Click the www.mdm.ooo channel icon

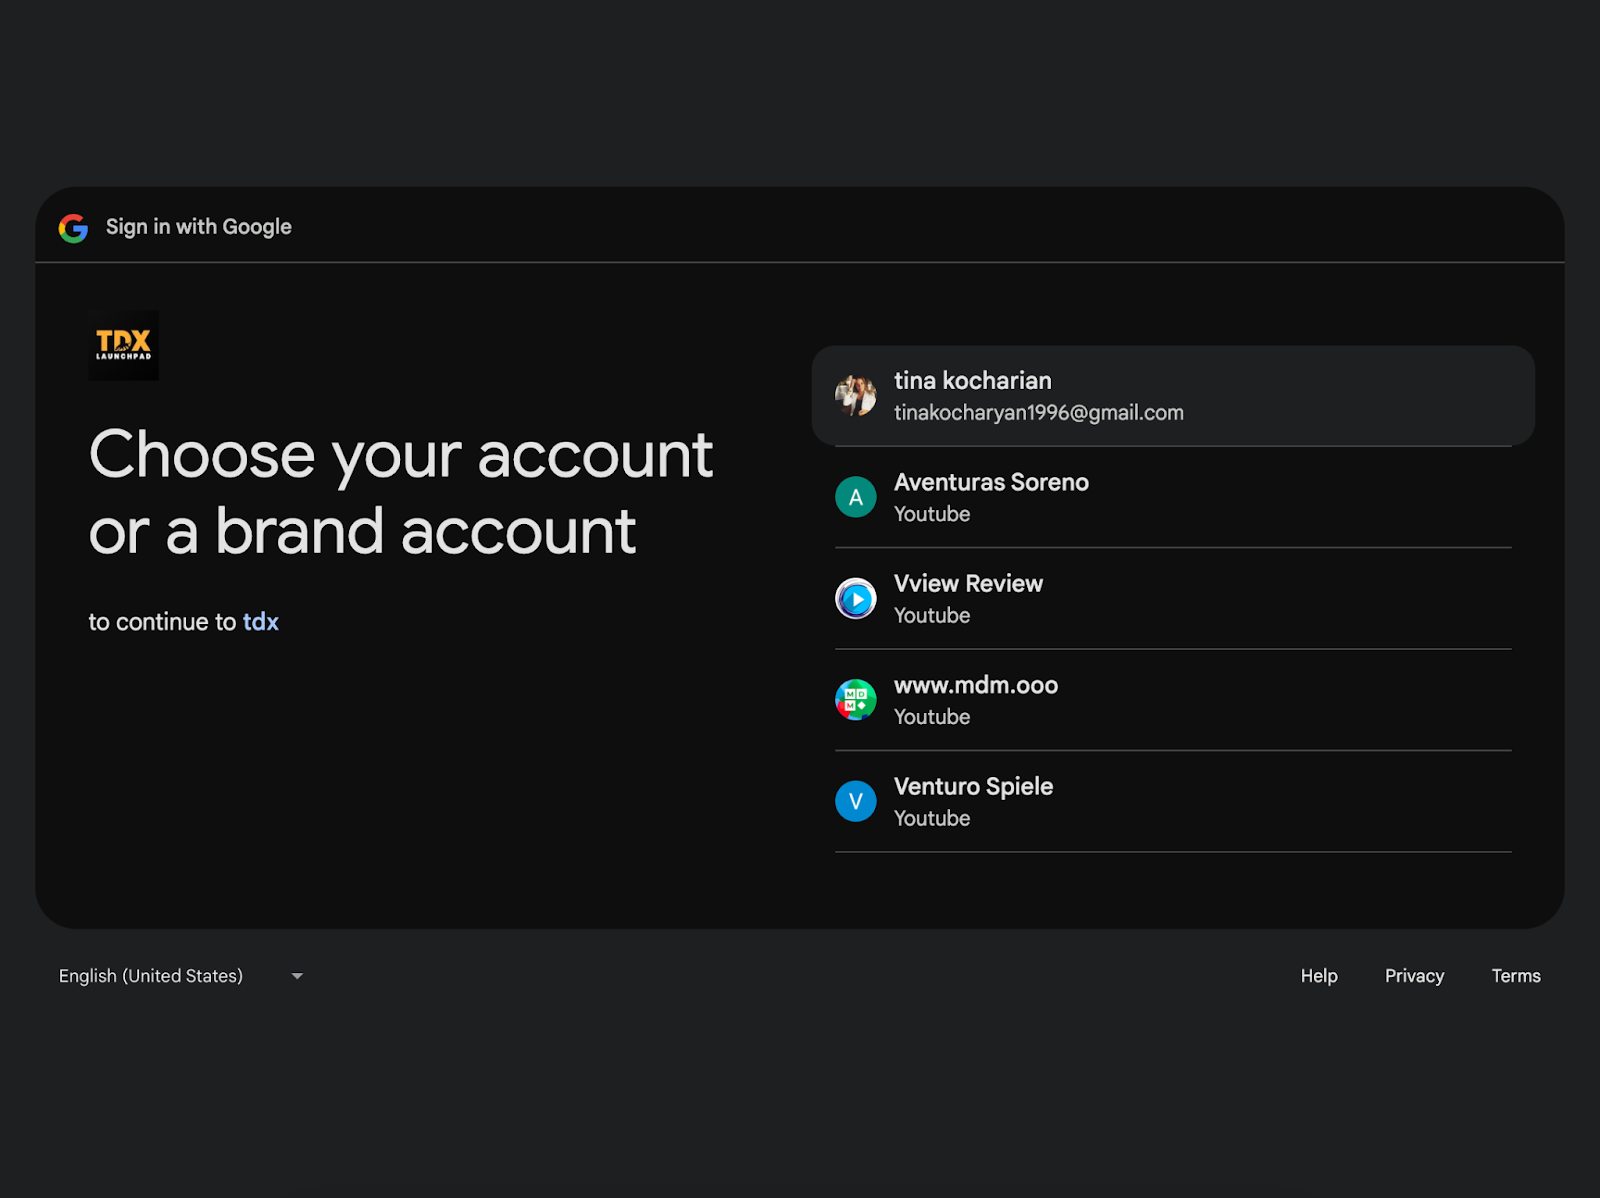[x=856, y=700]
